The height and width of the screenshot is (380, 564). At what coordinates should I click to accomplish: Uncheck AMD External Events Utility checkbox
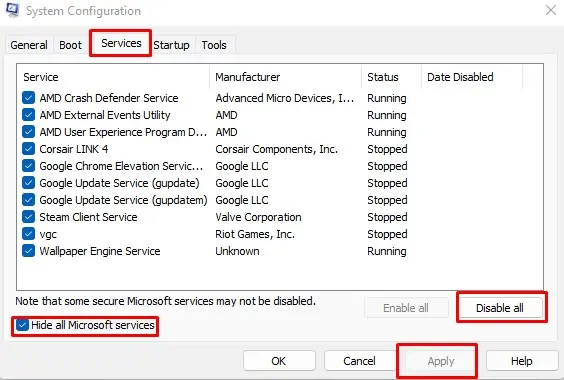point(28,114)
